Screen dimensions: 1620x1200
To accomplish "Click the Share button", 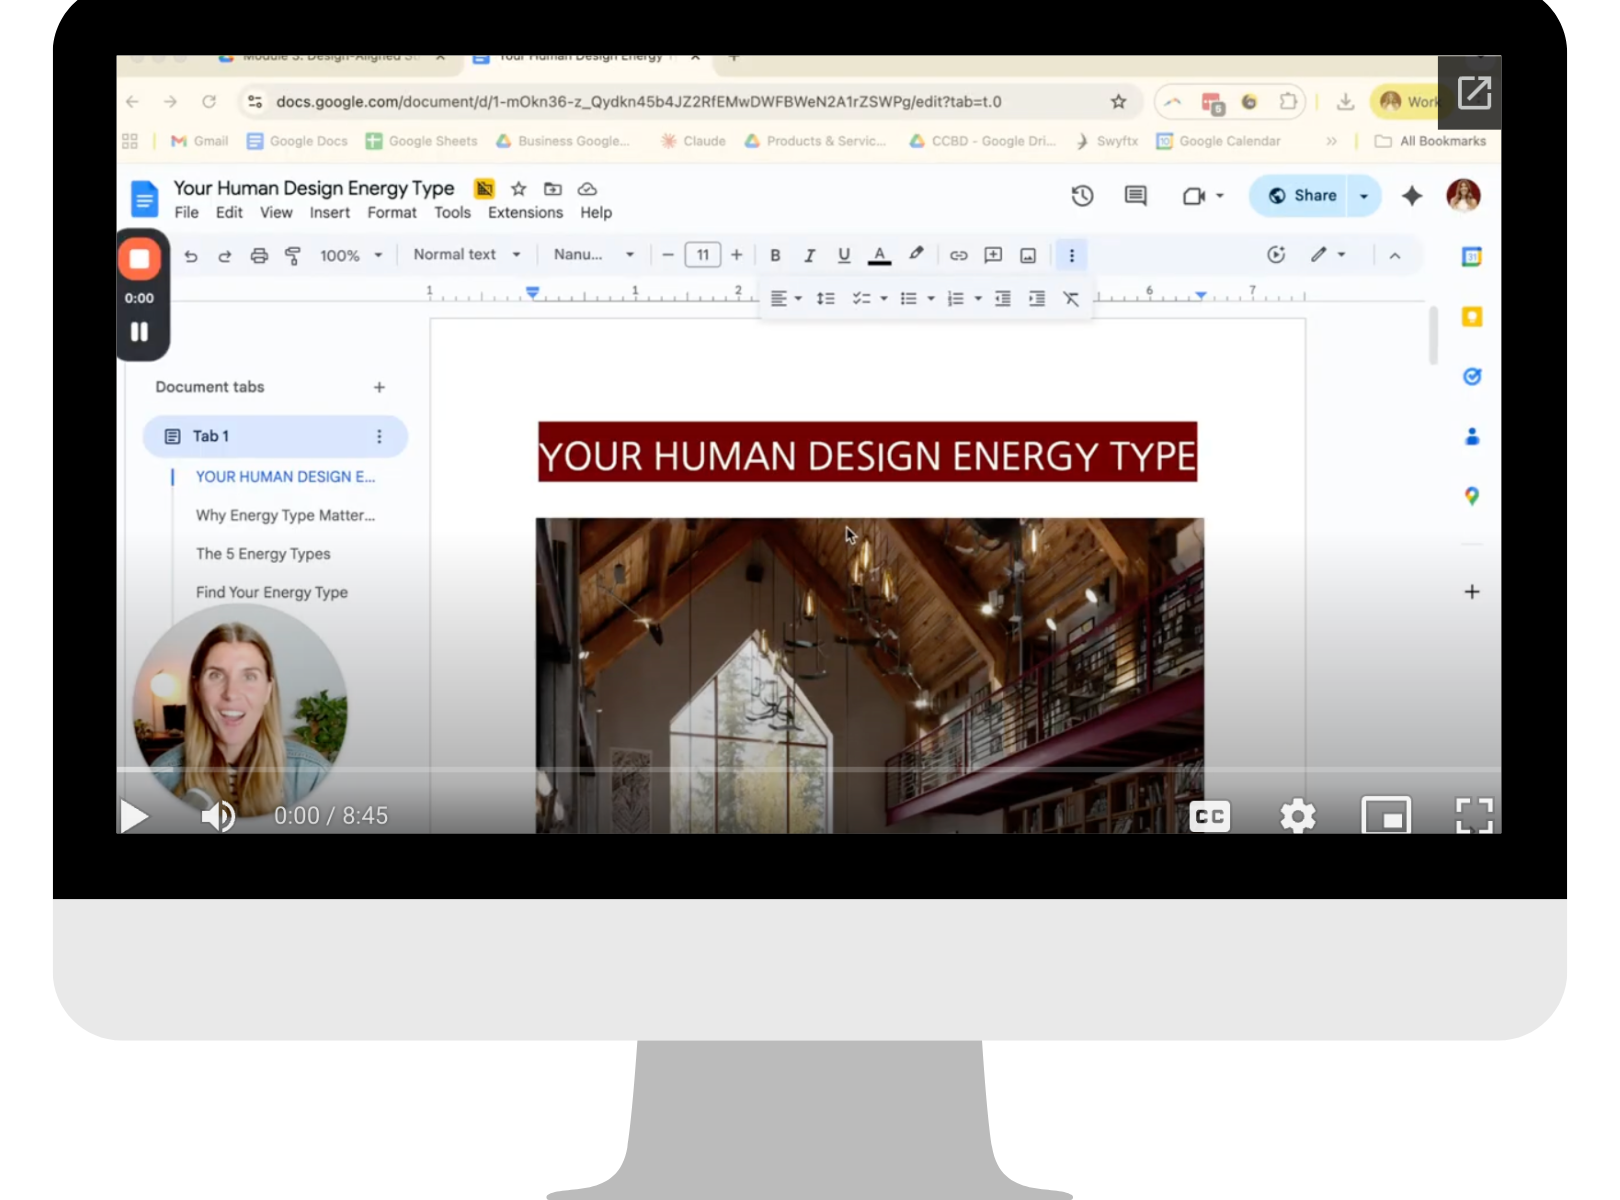I will click(x=1302, y=196).
